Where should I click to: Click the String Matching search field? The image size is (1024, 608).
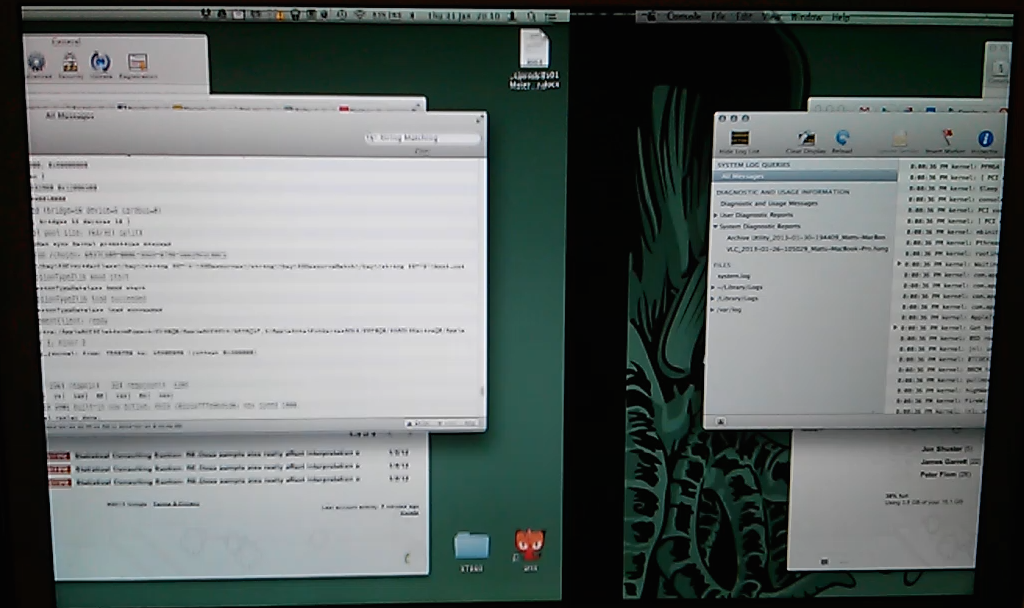tap(423, 138)
